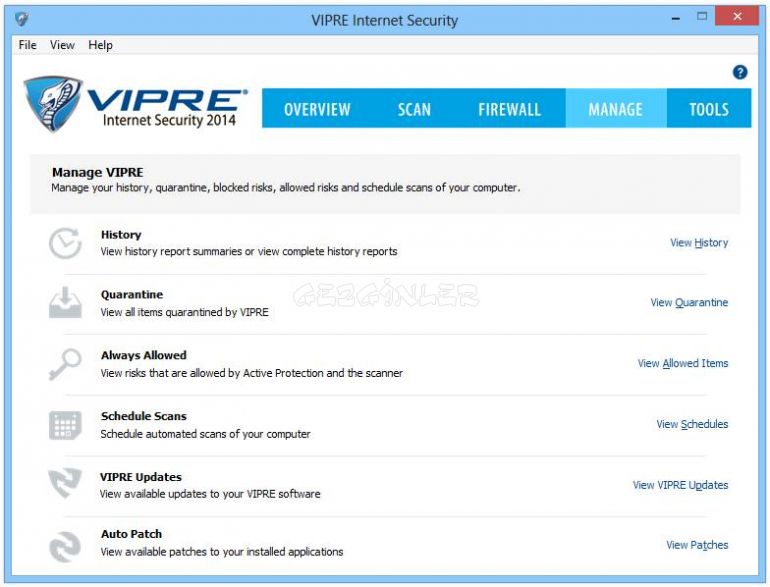The width and height of the screenshot is (770, 587).
Task: Click the Schedule Scans heading
Action: (x=143, y=416)
